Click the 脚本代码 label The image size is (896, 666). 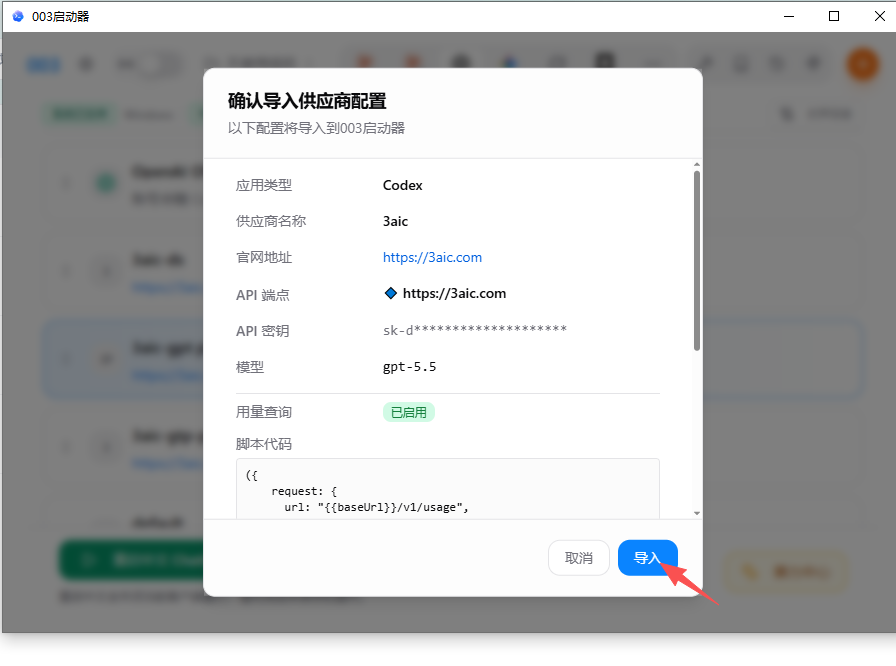(263, 444)
